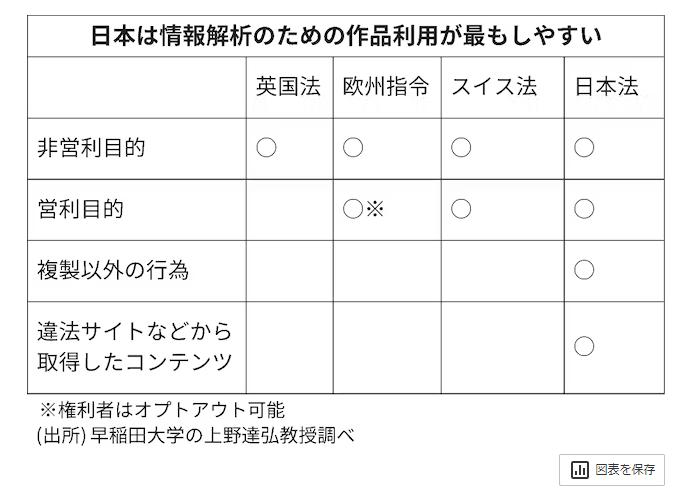Click the circle for 非営利目的 under 欧州指令

tap(353, 148)
